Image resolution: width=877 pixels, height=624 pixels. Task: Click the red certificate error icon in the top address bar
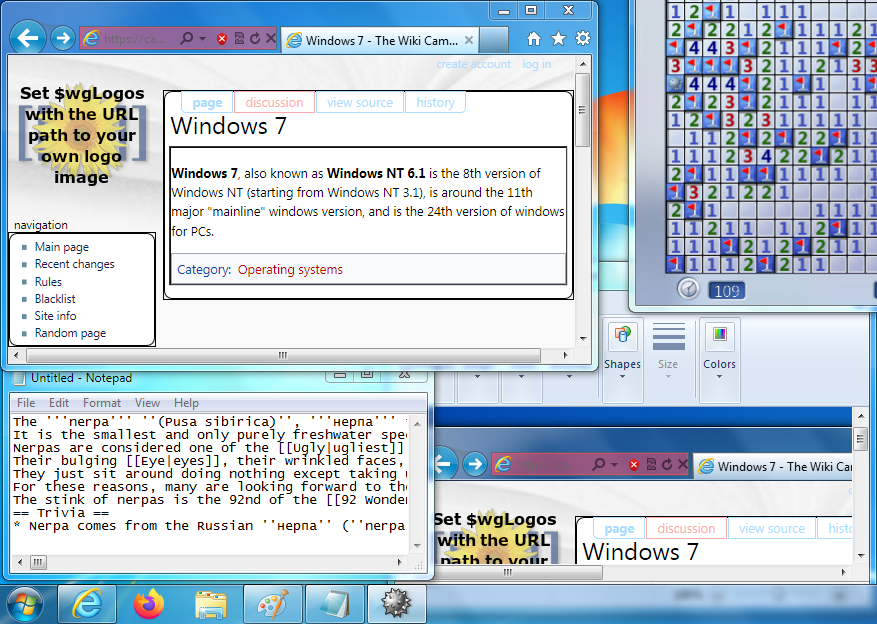(222, 39)
